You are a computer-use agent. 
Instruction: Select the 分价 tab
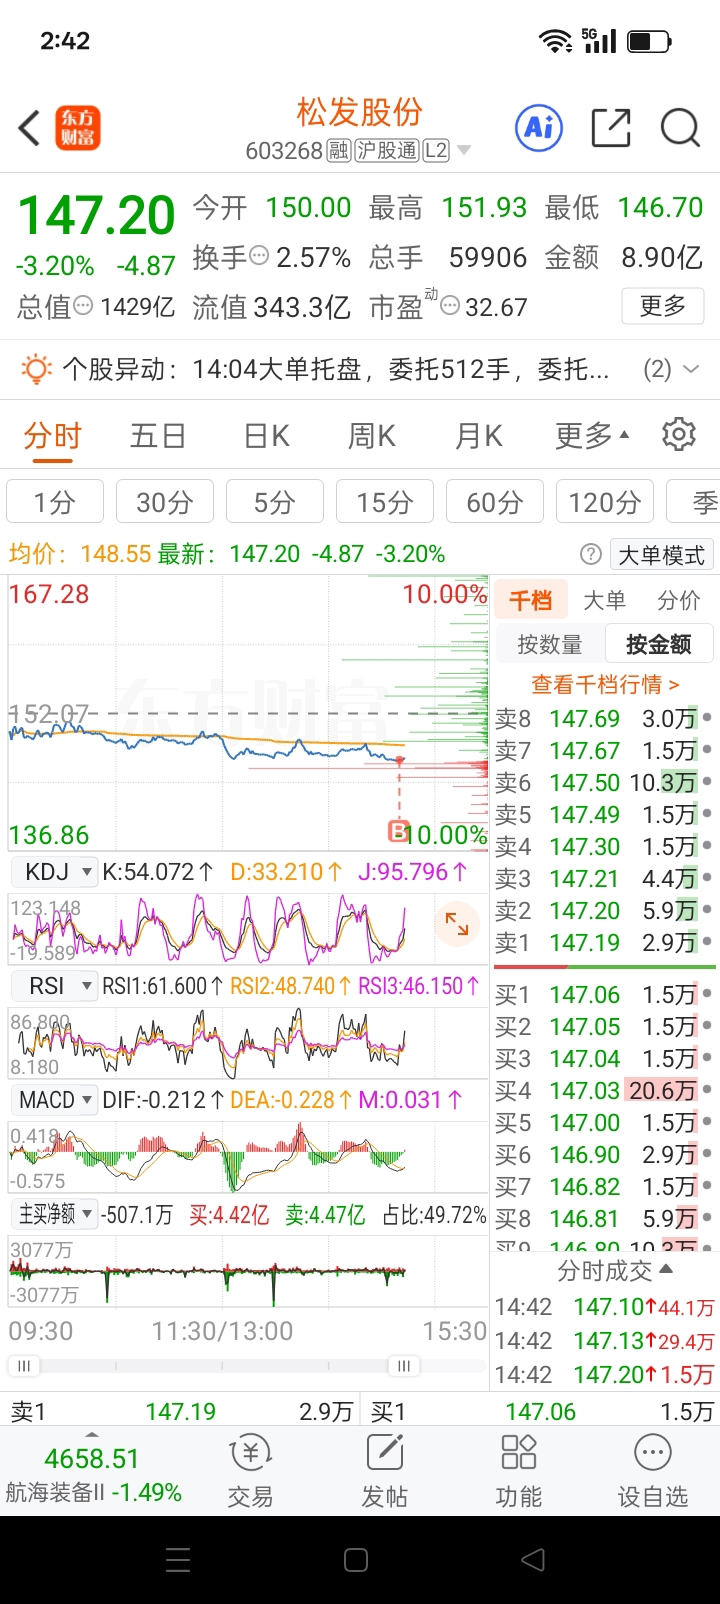point(679,600)
